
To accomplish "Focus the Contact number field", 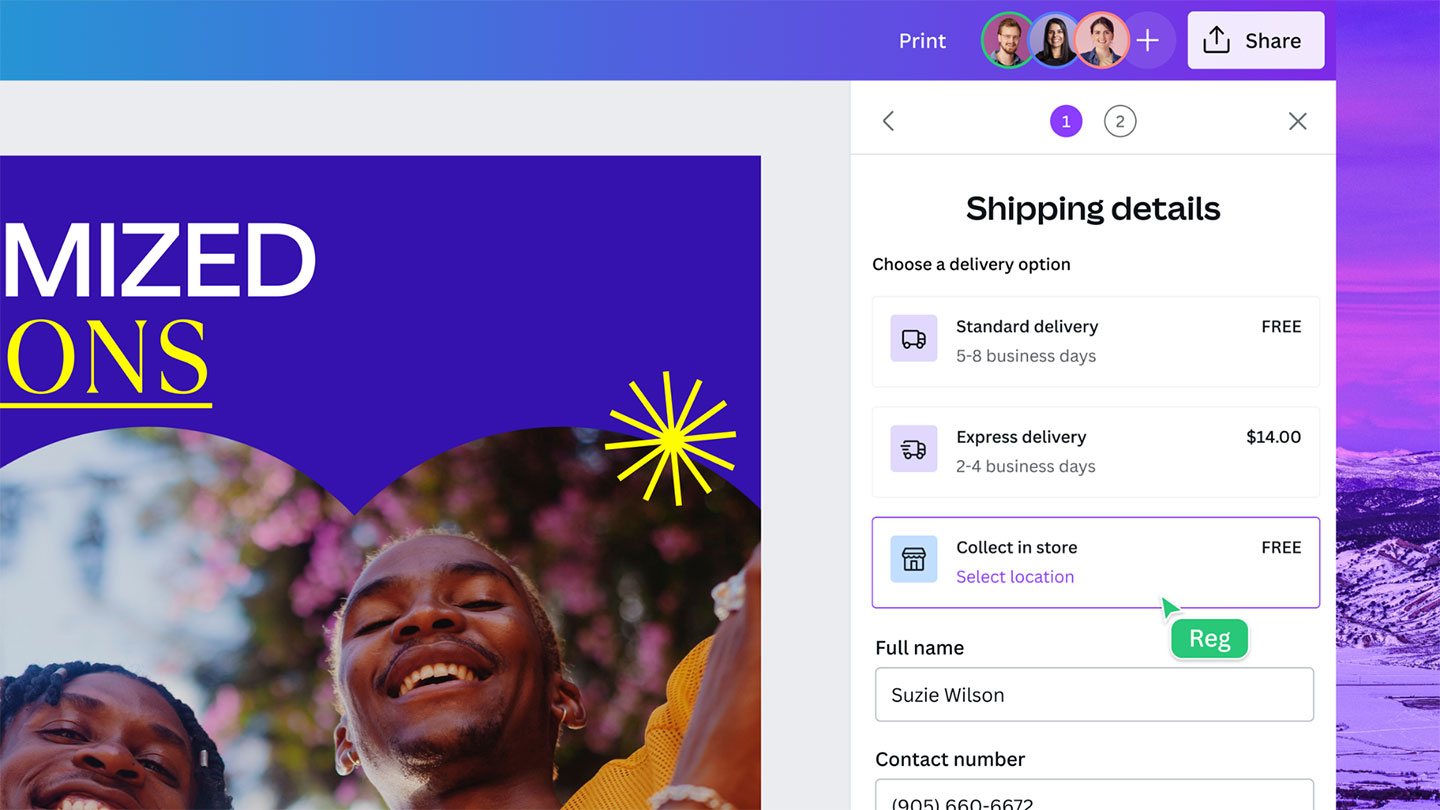I will 1093,797.
